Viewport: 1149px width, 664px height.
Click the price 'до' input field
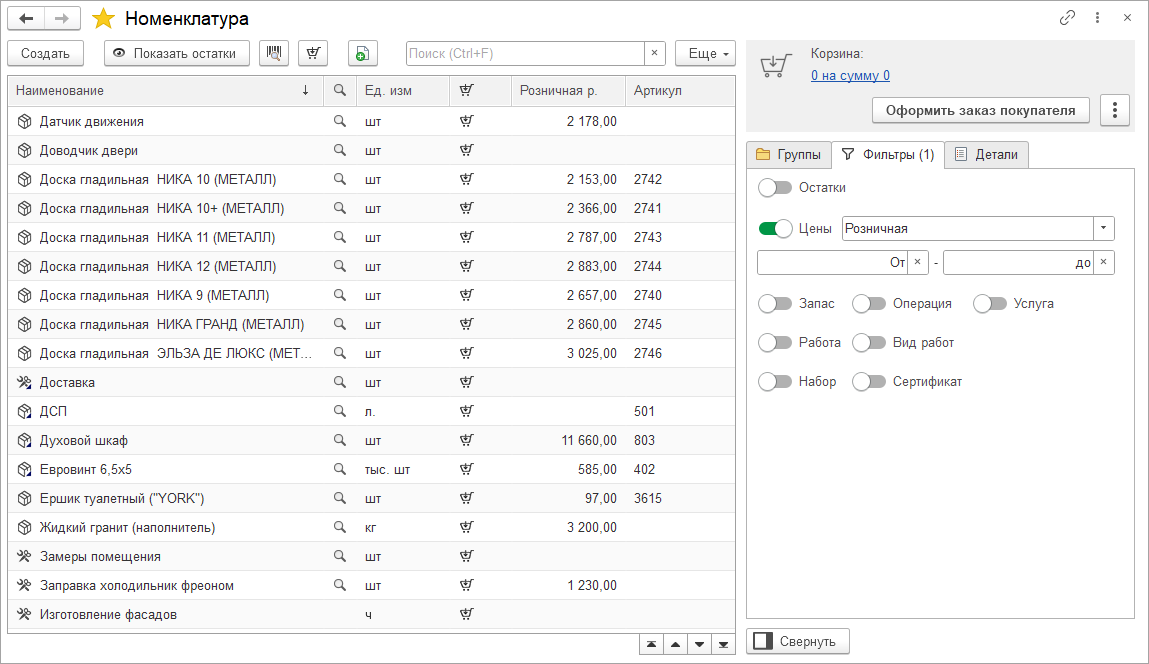[x=1019, y=262]
